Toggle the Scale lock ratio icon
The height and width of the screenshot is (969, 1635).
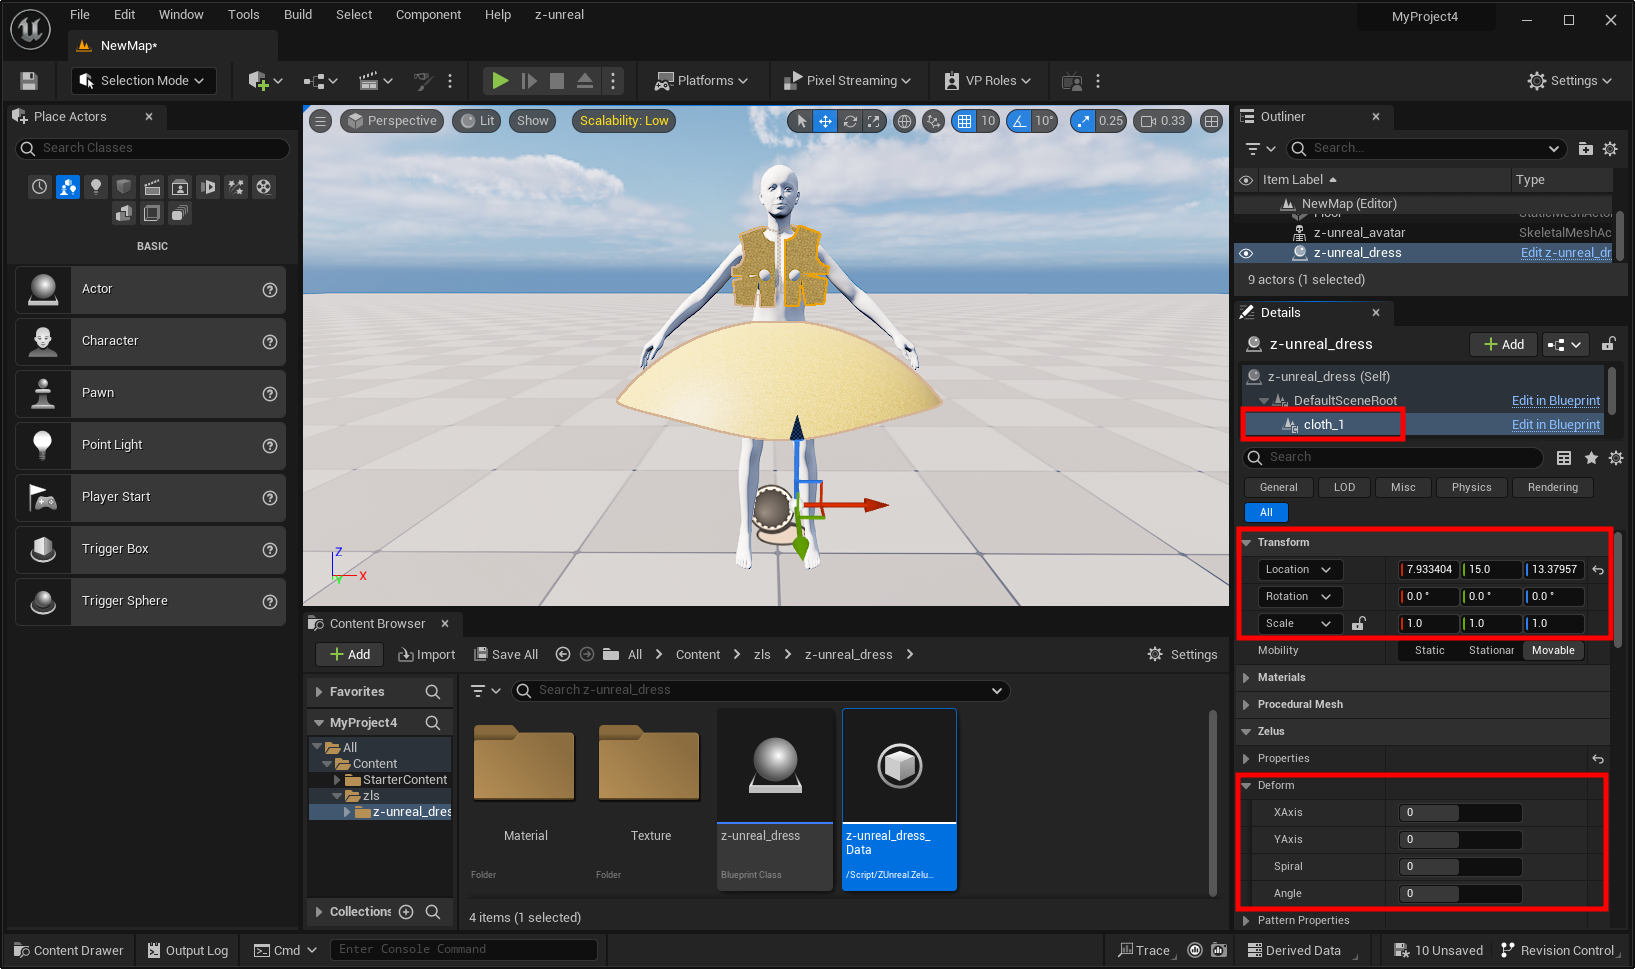click(1359, 624)
